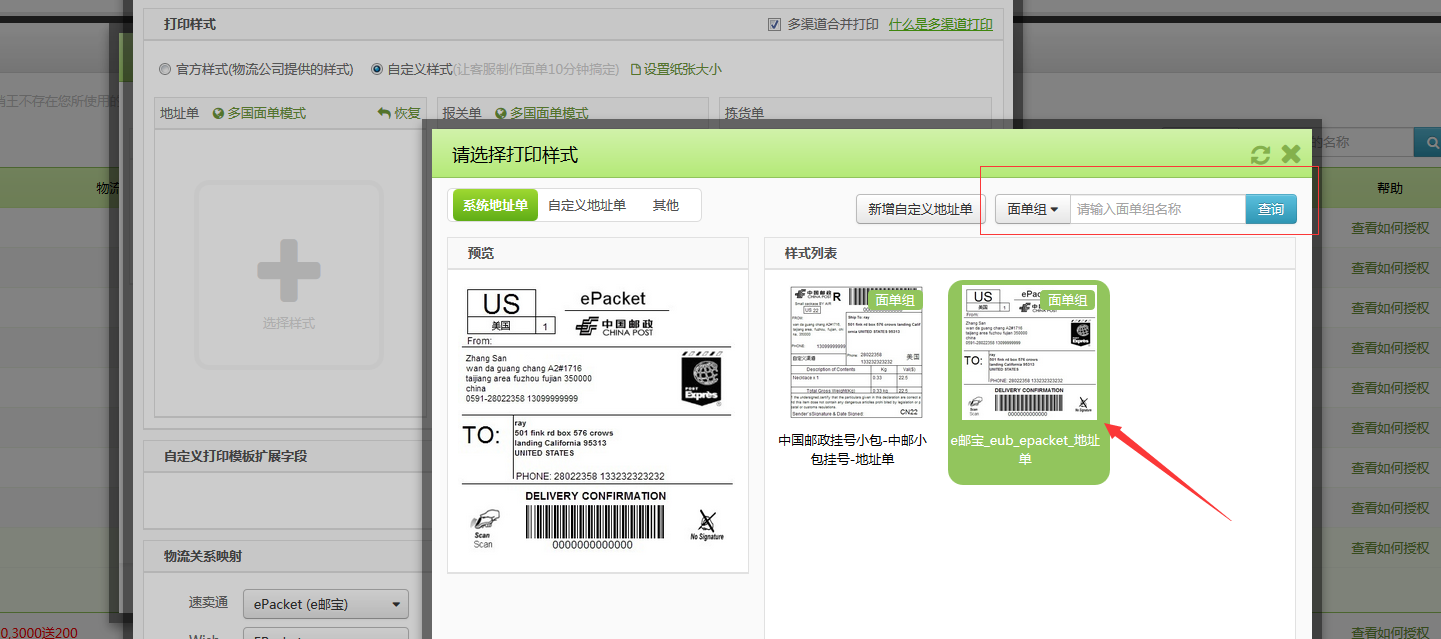Click 多国面单模式 next to 地址单

pyautogui.click(x=267, y=114)
